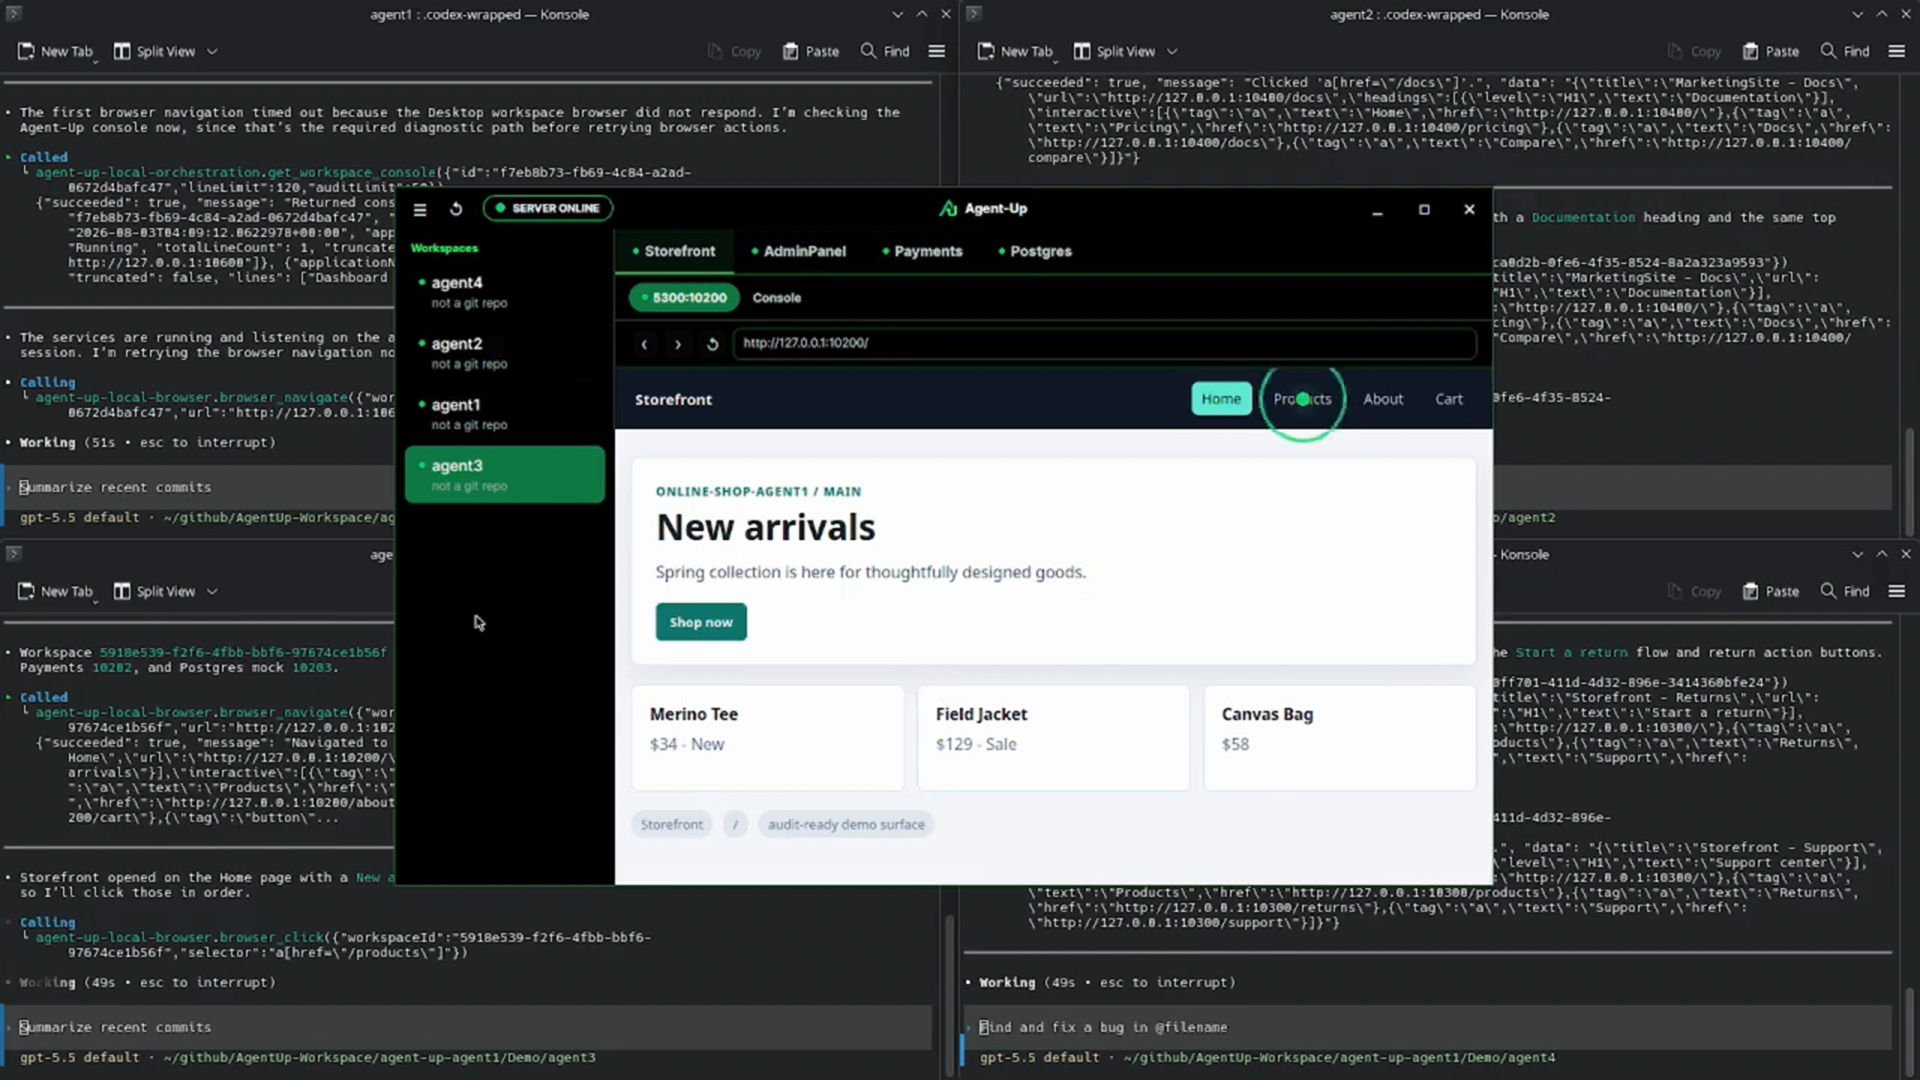Open the Field Jacket product card
Image resolution: width=1920 pixels, height=1080 pixels.
[1053, 738]
